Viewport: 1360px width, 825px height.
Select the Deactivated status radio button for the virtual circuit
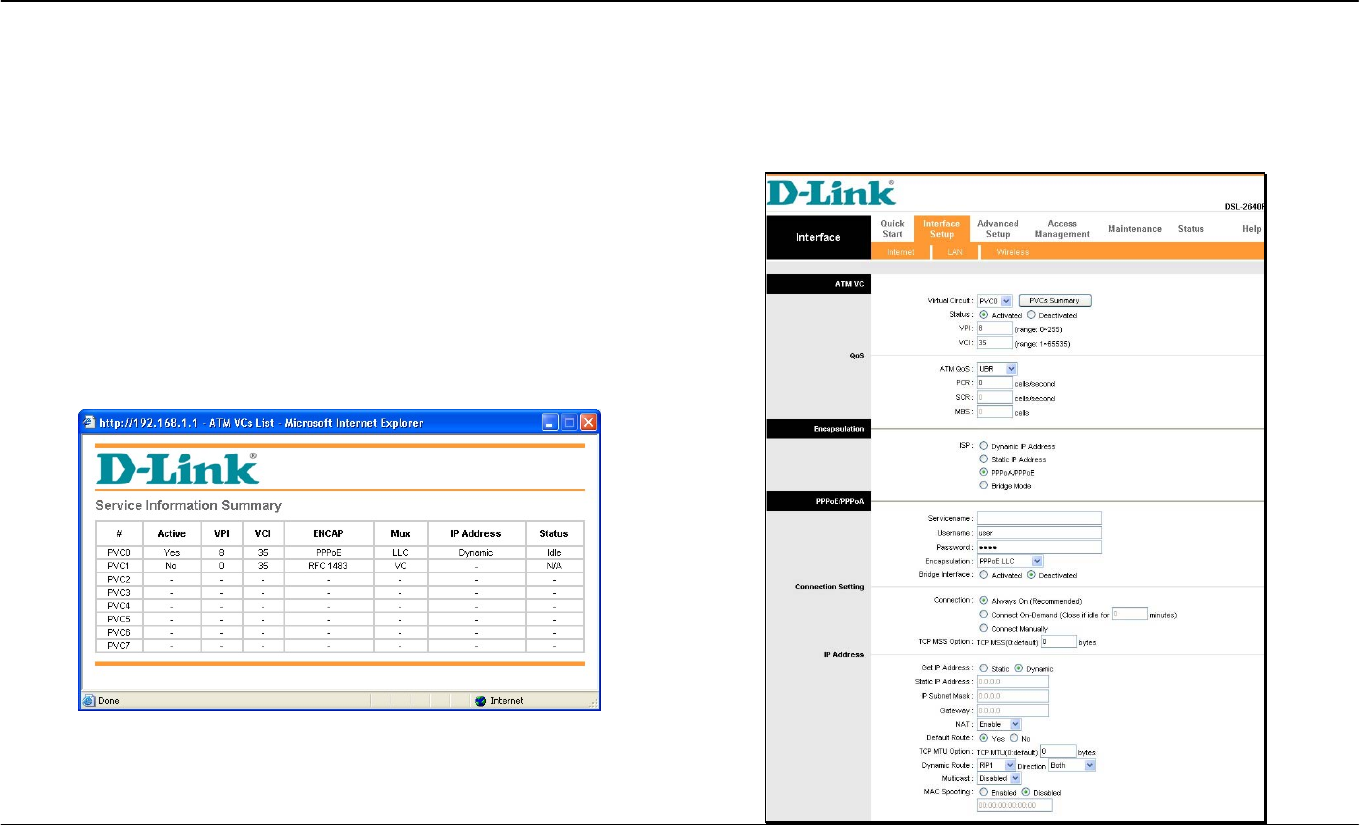(x=1031, y=315)
